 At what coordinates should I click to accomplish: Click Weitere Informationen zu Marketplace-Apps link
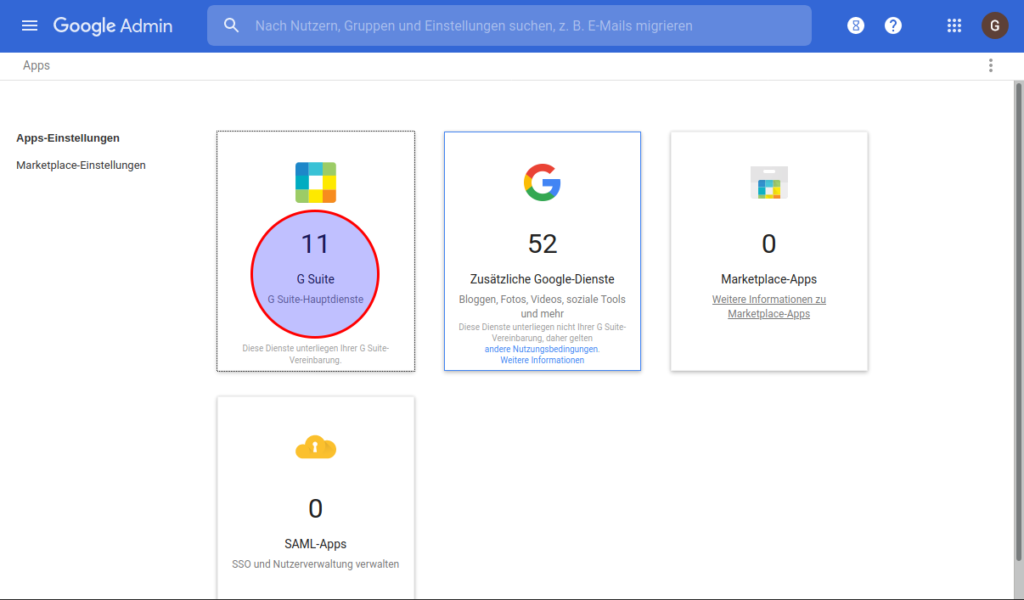(769, 306)
